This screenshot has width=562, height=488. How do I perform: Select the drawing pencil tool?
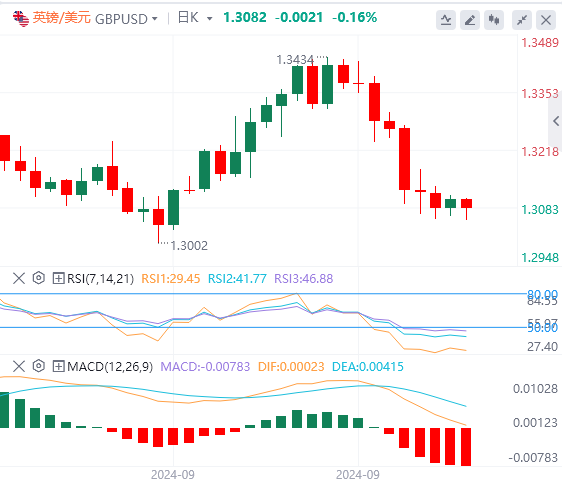[470, 20]
